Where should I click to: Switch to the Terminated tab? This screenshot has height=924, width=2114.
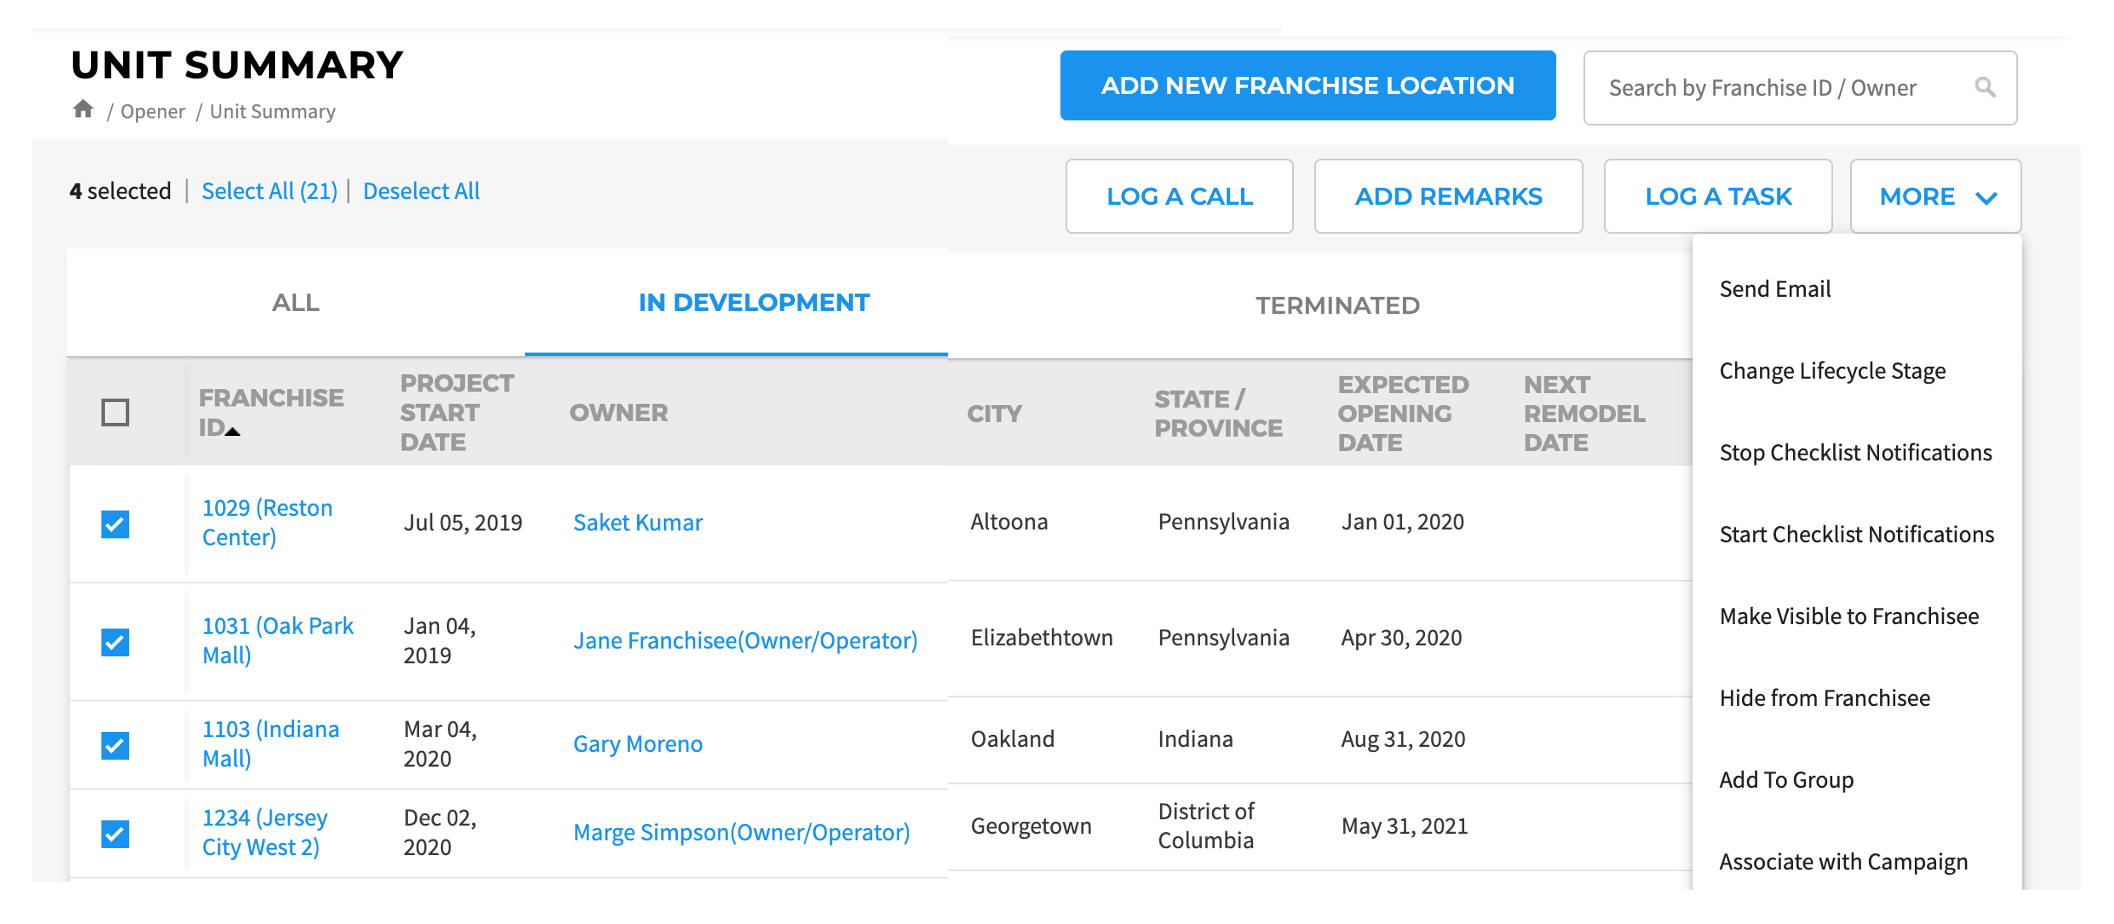pyautogui.click(x=1337, y=306)
